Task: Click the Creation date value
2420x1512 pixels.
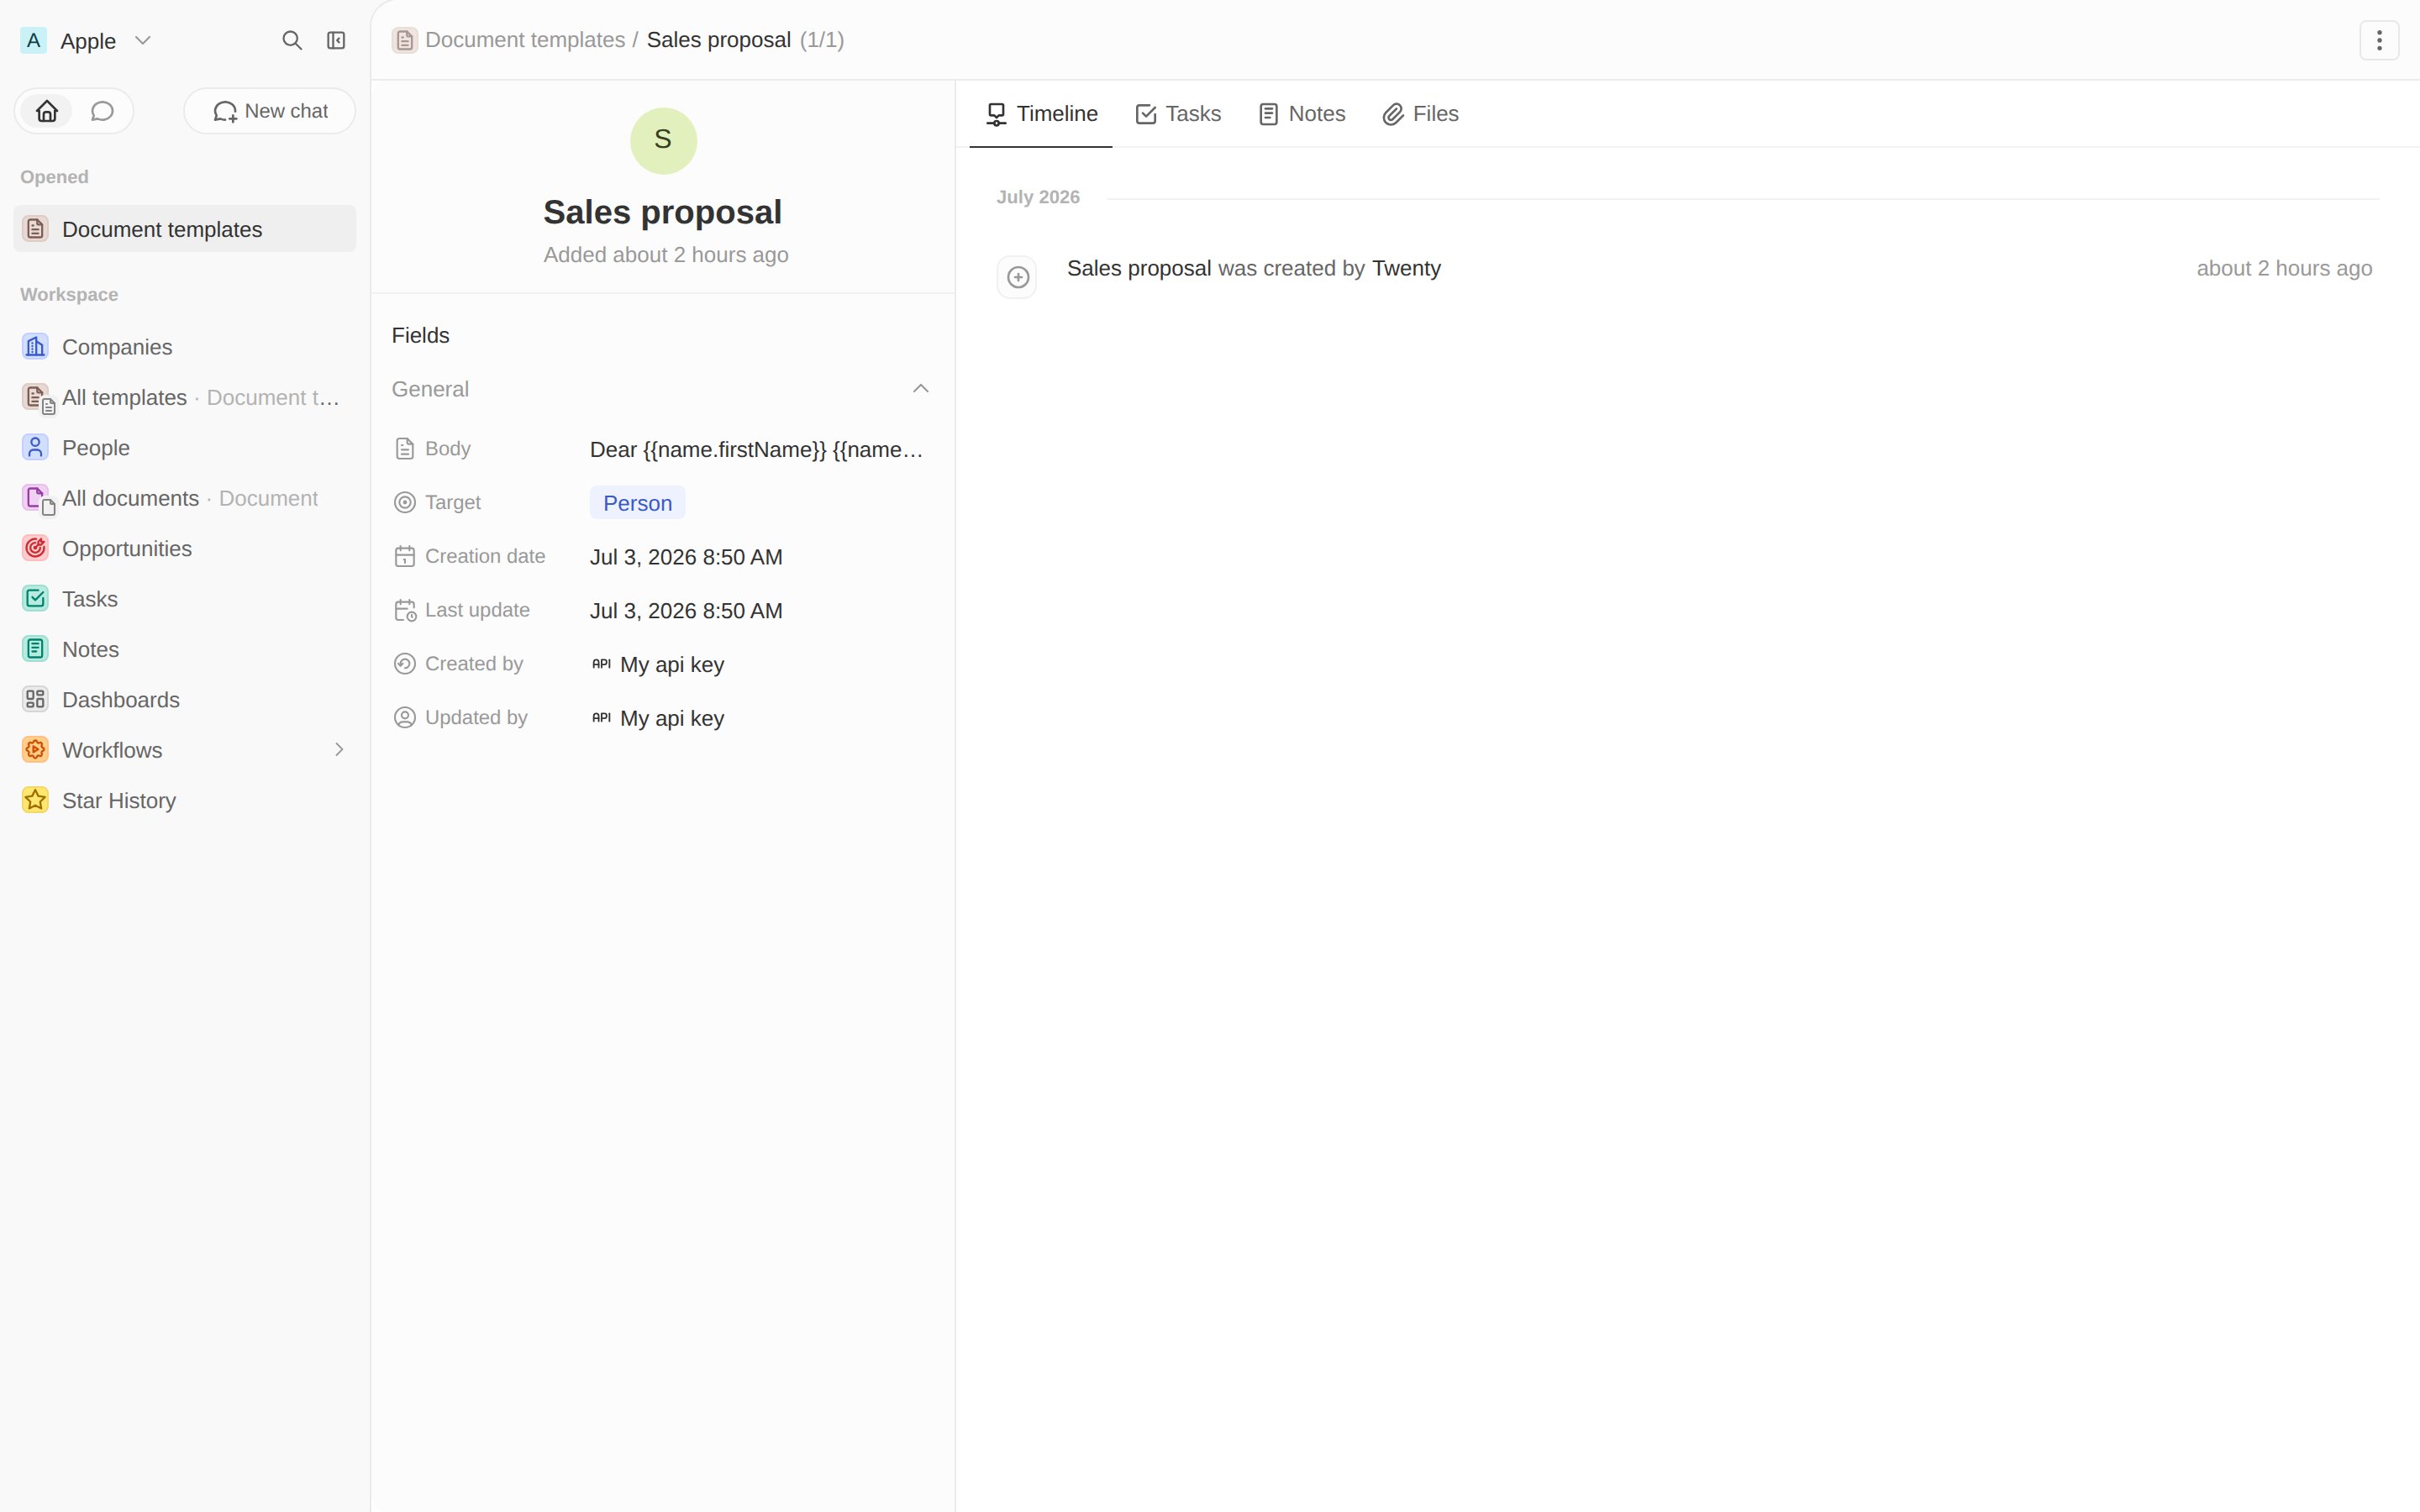Action: tap(686, 557)
